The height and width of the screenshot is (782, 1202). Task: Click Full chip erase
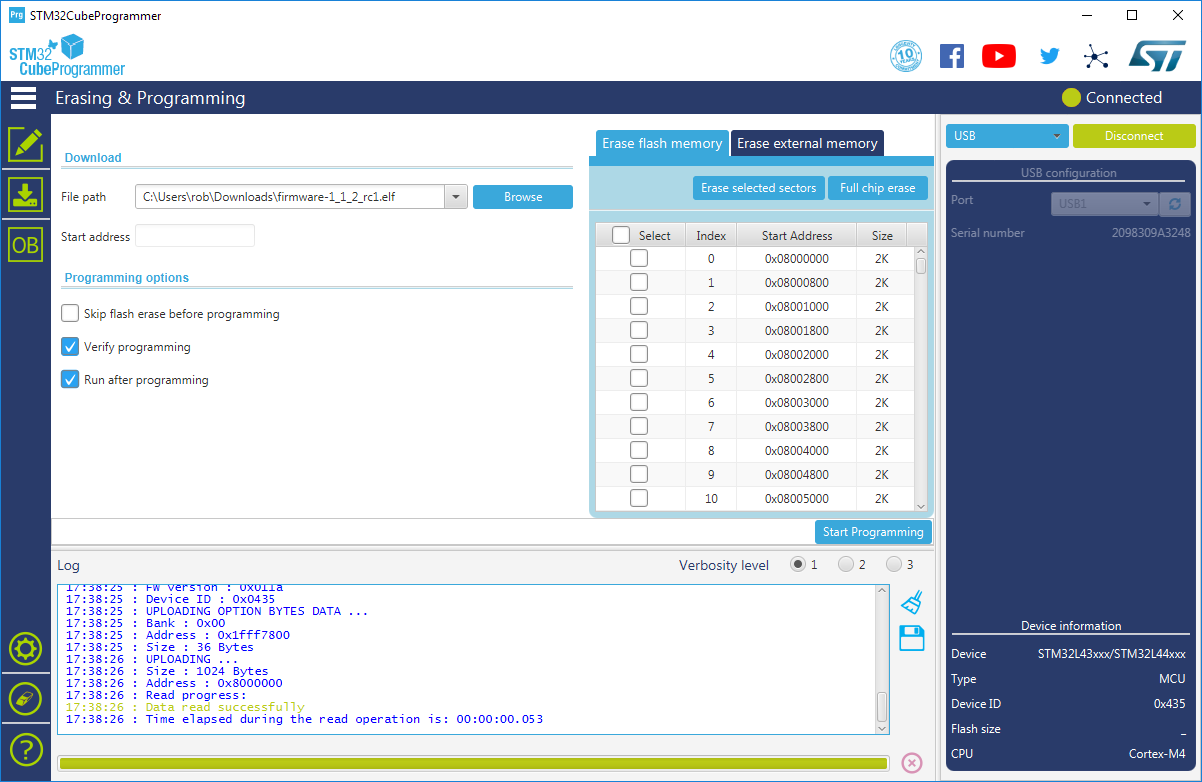click(x=878, y=188)
